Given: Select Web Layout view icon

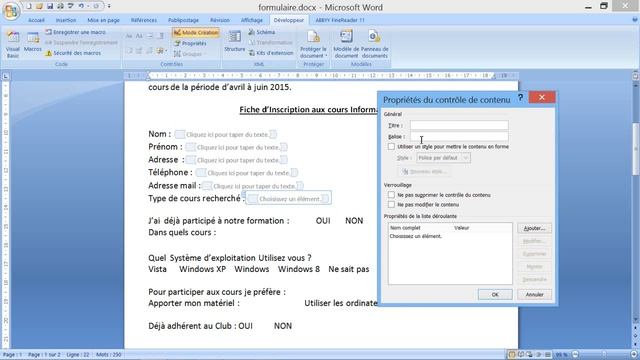Looking at the screenshot, I should click(x=530, y=354).
